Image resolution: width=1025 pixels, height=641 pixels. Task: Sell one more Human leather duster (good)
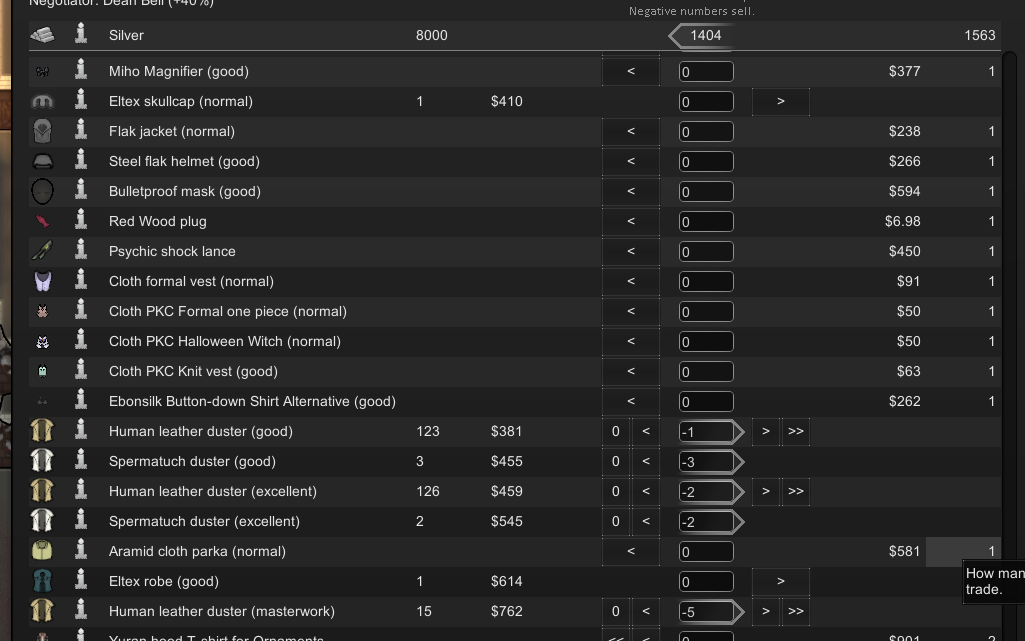(765, 431)
